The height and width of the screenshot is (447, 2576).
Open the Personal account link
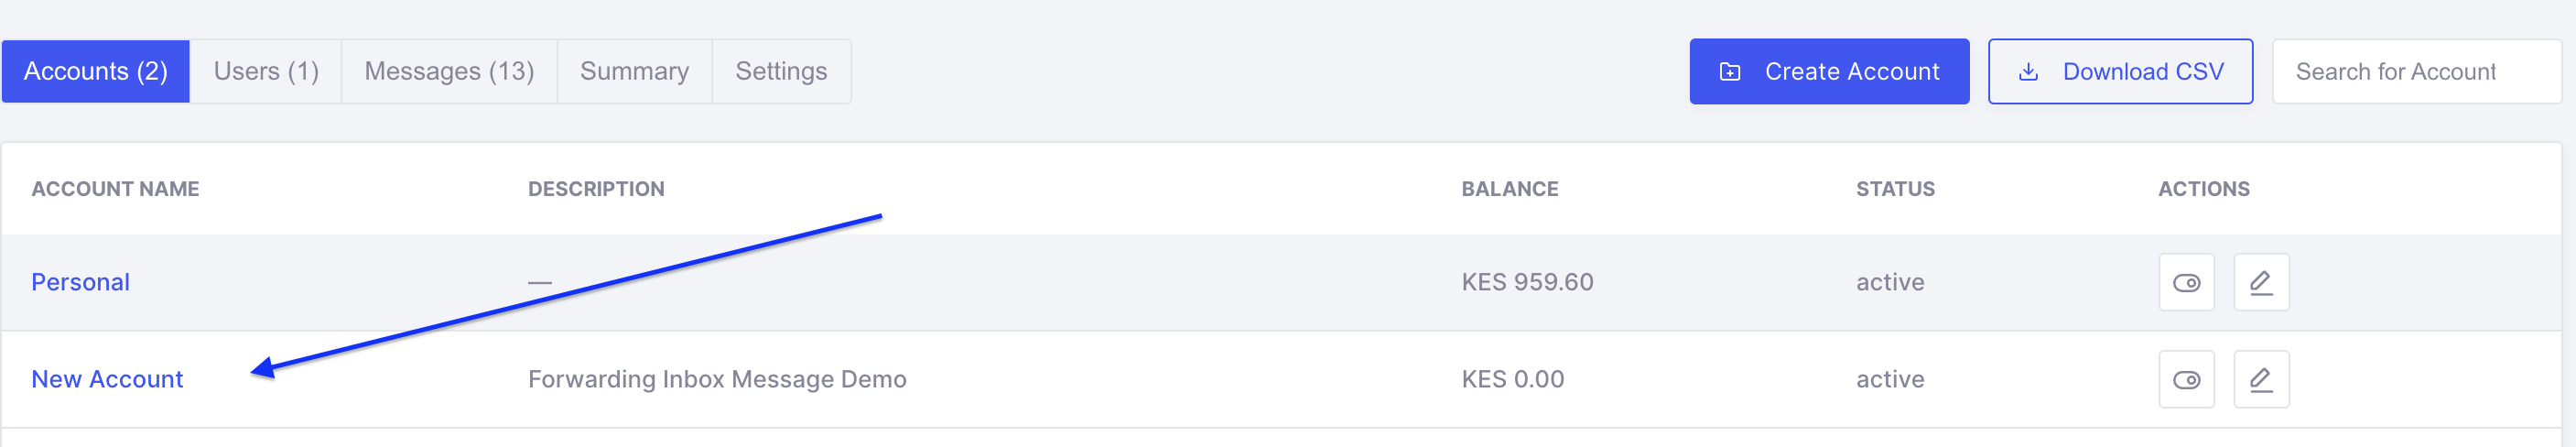(81, 283)
